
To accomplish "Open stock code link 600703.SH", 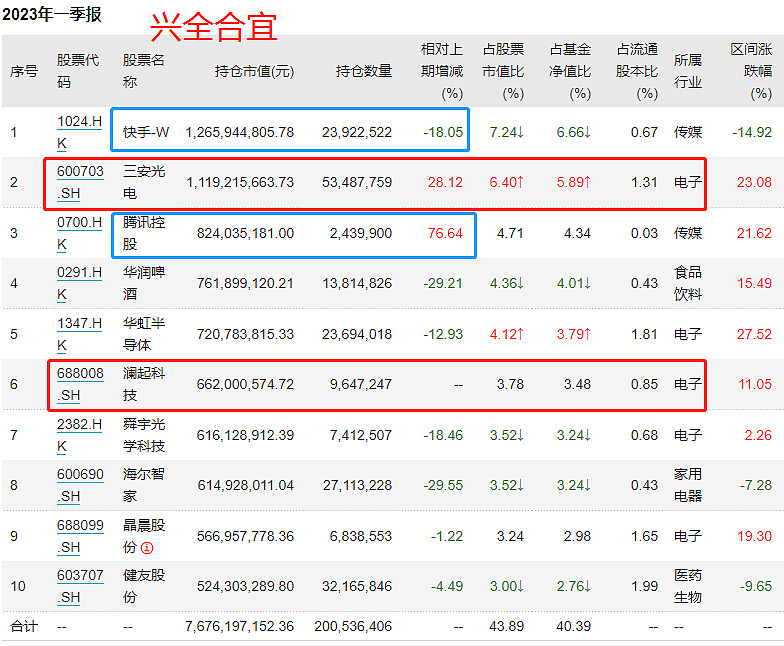I will [x=80, y=182].
